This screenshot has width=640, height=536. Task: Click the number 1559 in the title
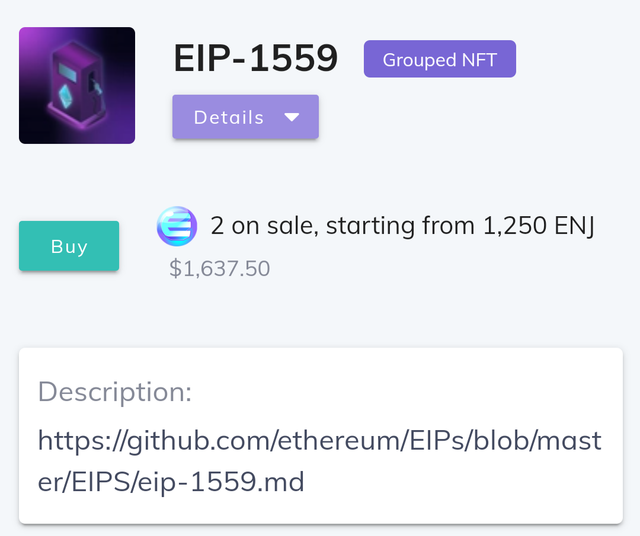[x=294, y=58]
